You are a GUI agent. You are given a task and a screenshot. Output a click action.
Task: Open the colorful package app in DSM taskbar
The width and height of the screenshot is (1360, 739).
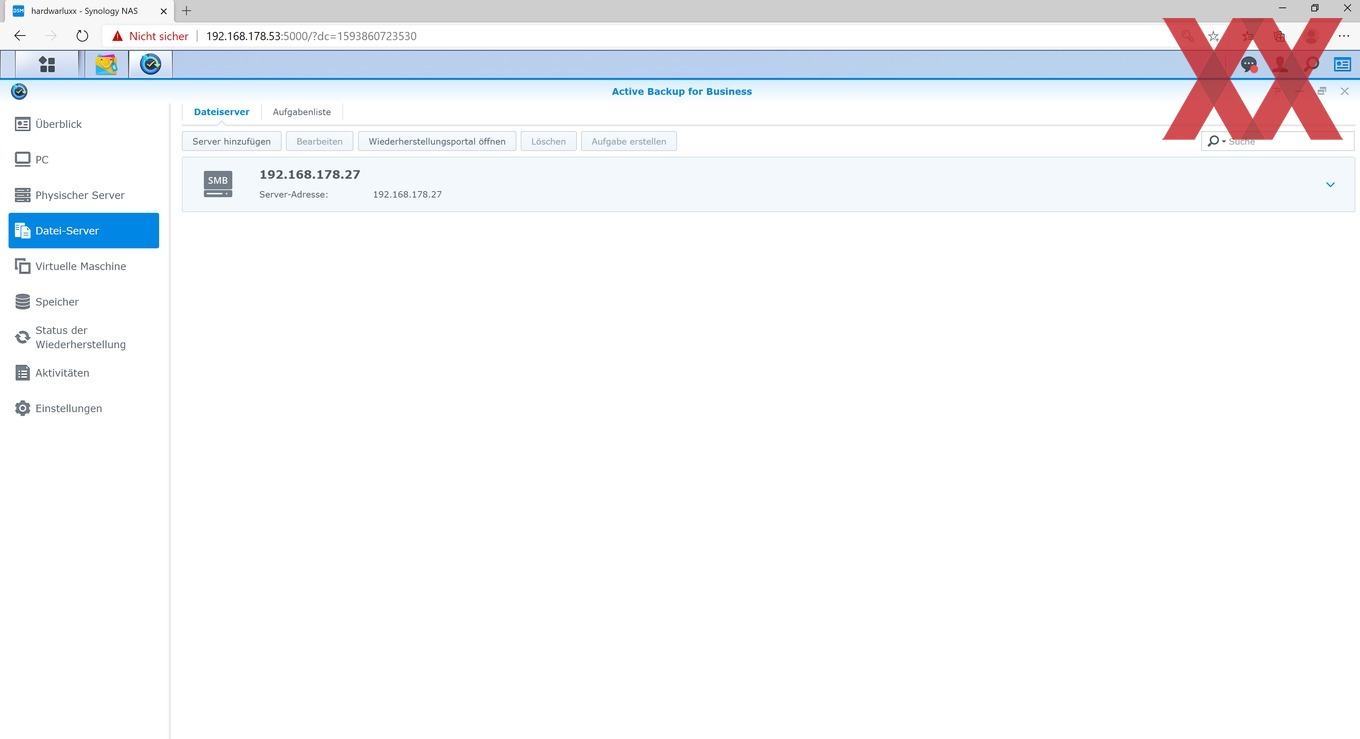tap(106, 65)
